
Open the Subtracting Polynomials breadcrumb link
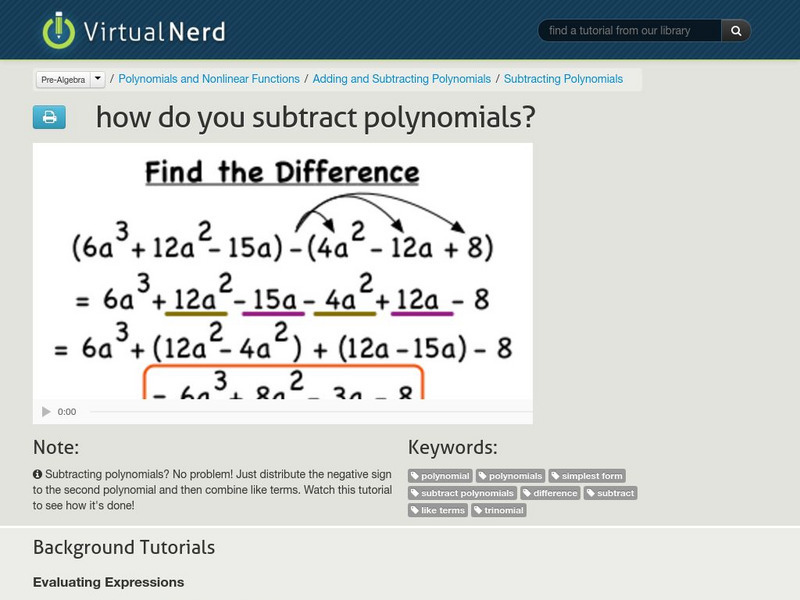(x=564, y=78)
